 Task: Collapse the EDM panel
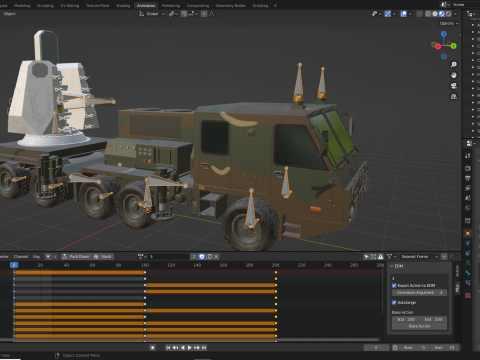pyautogui.click(x=392, y=266)
